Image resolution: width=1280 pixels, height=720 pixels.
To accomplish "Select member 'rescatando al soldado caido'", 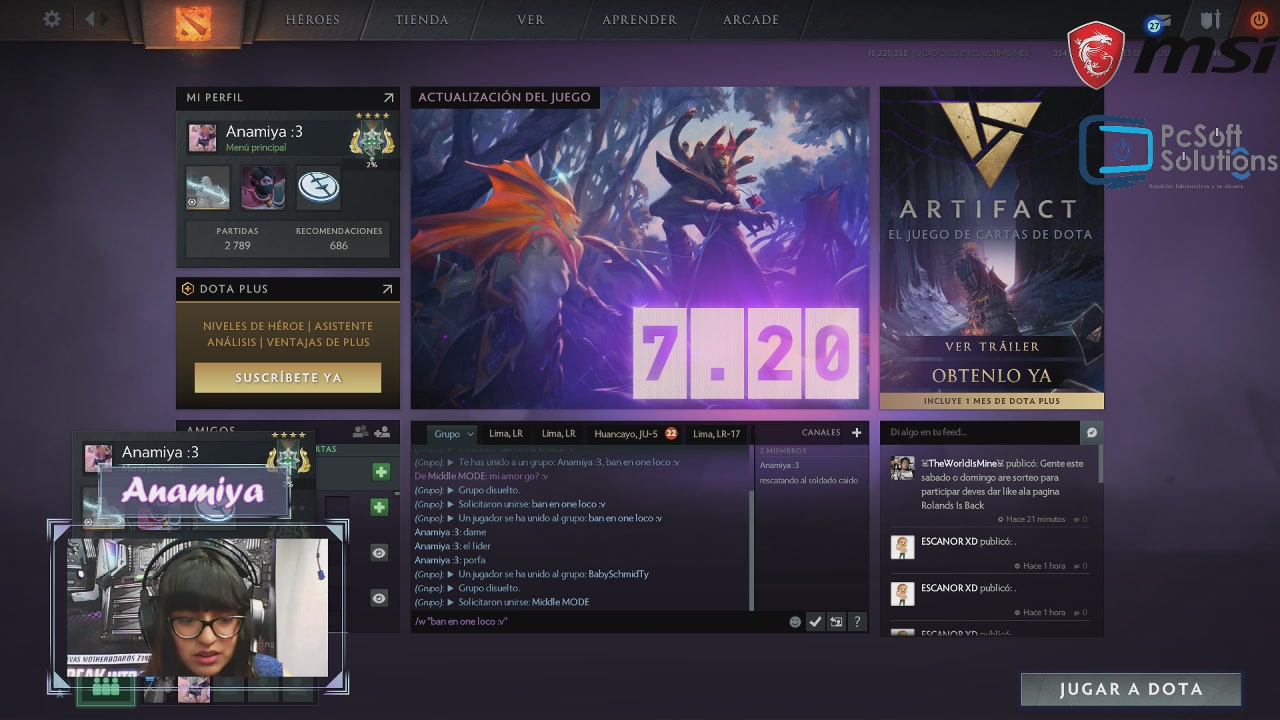I will tap(809, 480).
